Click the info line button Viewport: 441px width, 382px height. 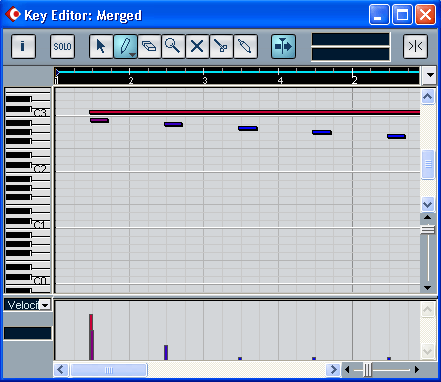(x=23, y=46)
